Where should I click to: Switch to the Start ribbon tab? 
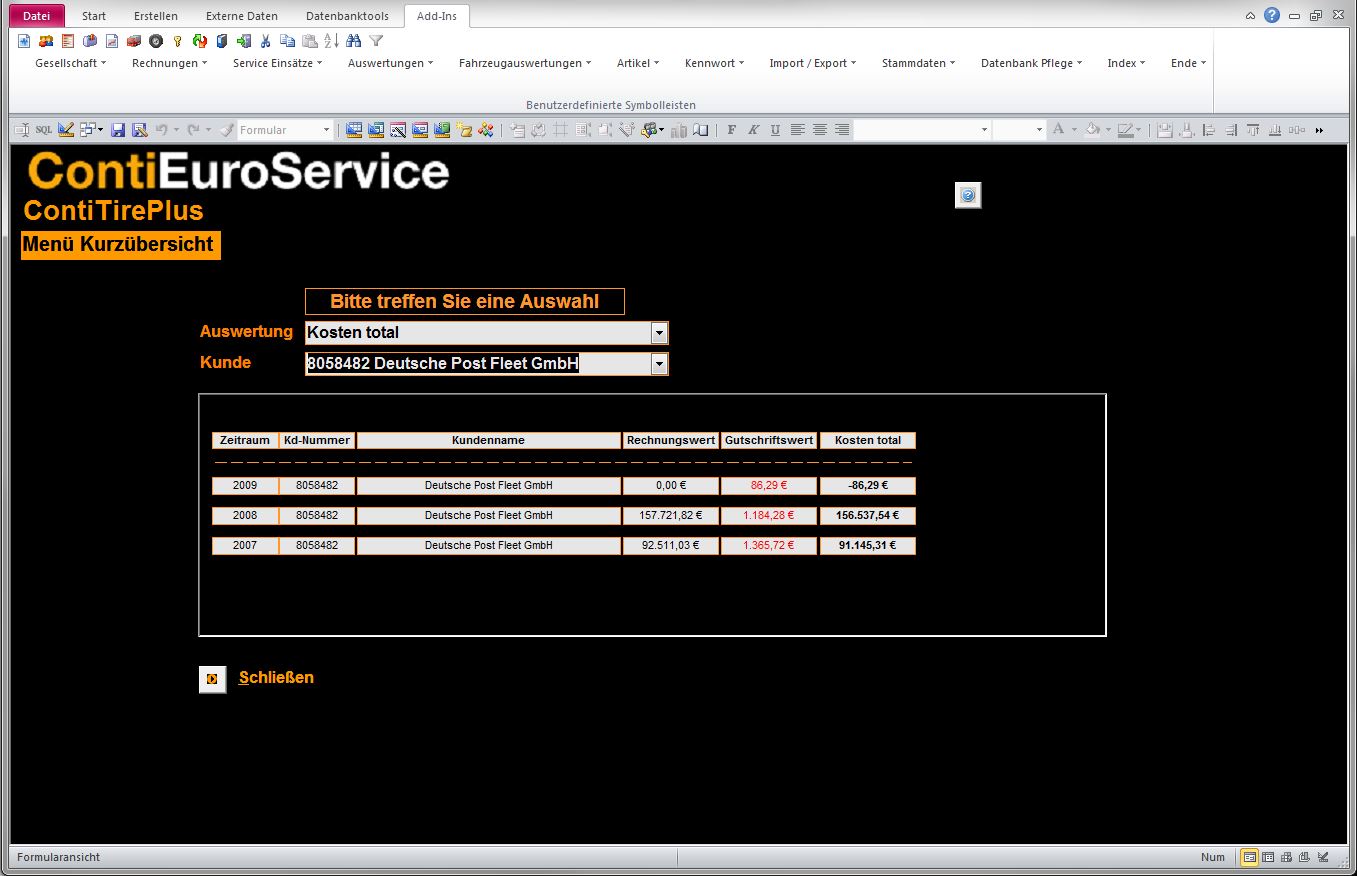[94, 16]
